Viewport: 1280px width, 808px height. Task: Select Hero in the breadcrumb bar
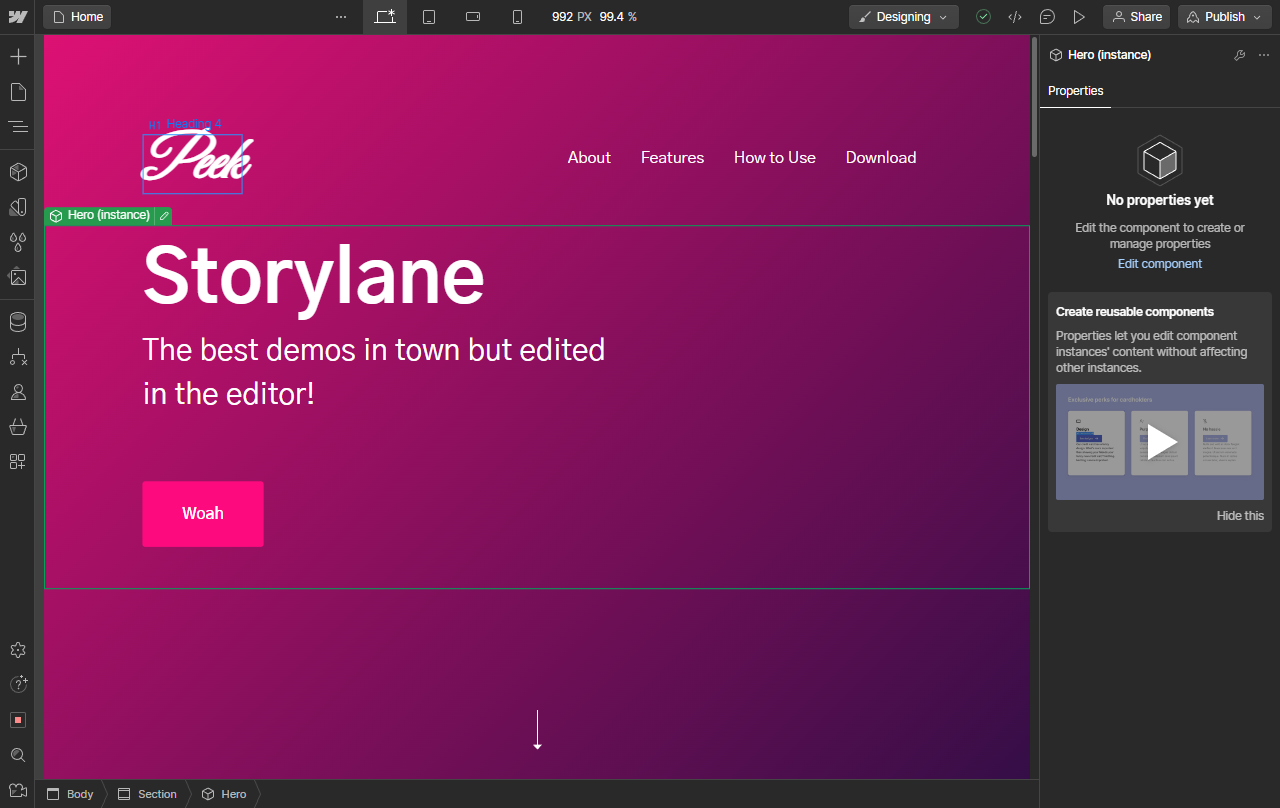[x=224, y=794]
